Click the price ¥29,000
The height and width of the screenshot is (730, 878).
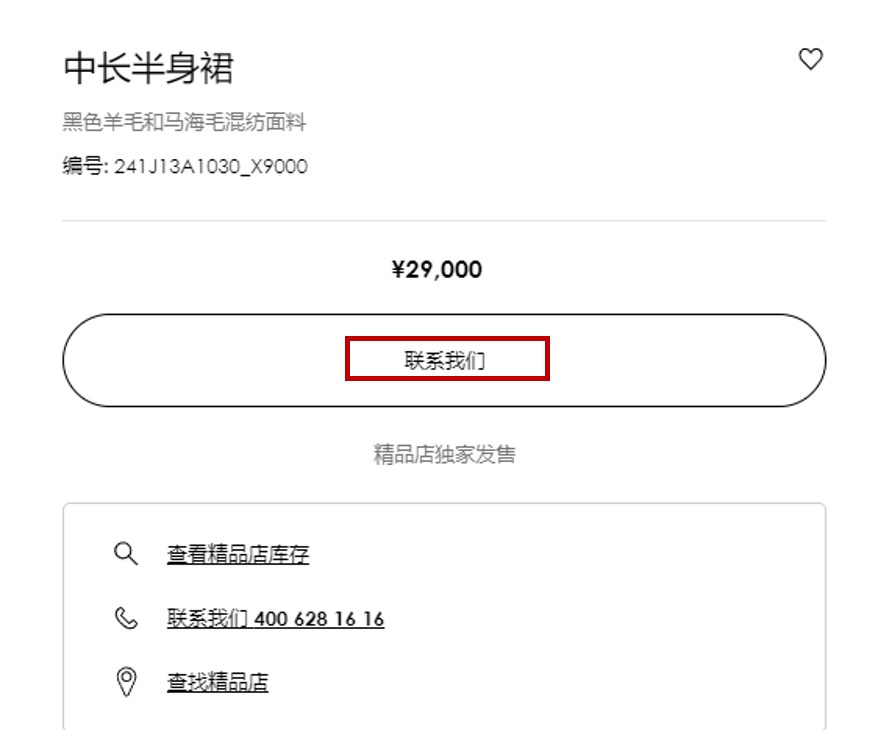[x=437, y=269]
